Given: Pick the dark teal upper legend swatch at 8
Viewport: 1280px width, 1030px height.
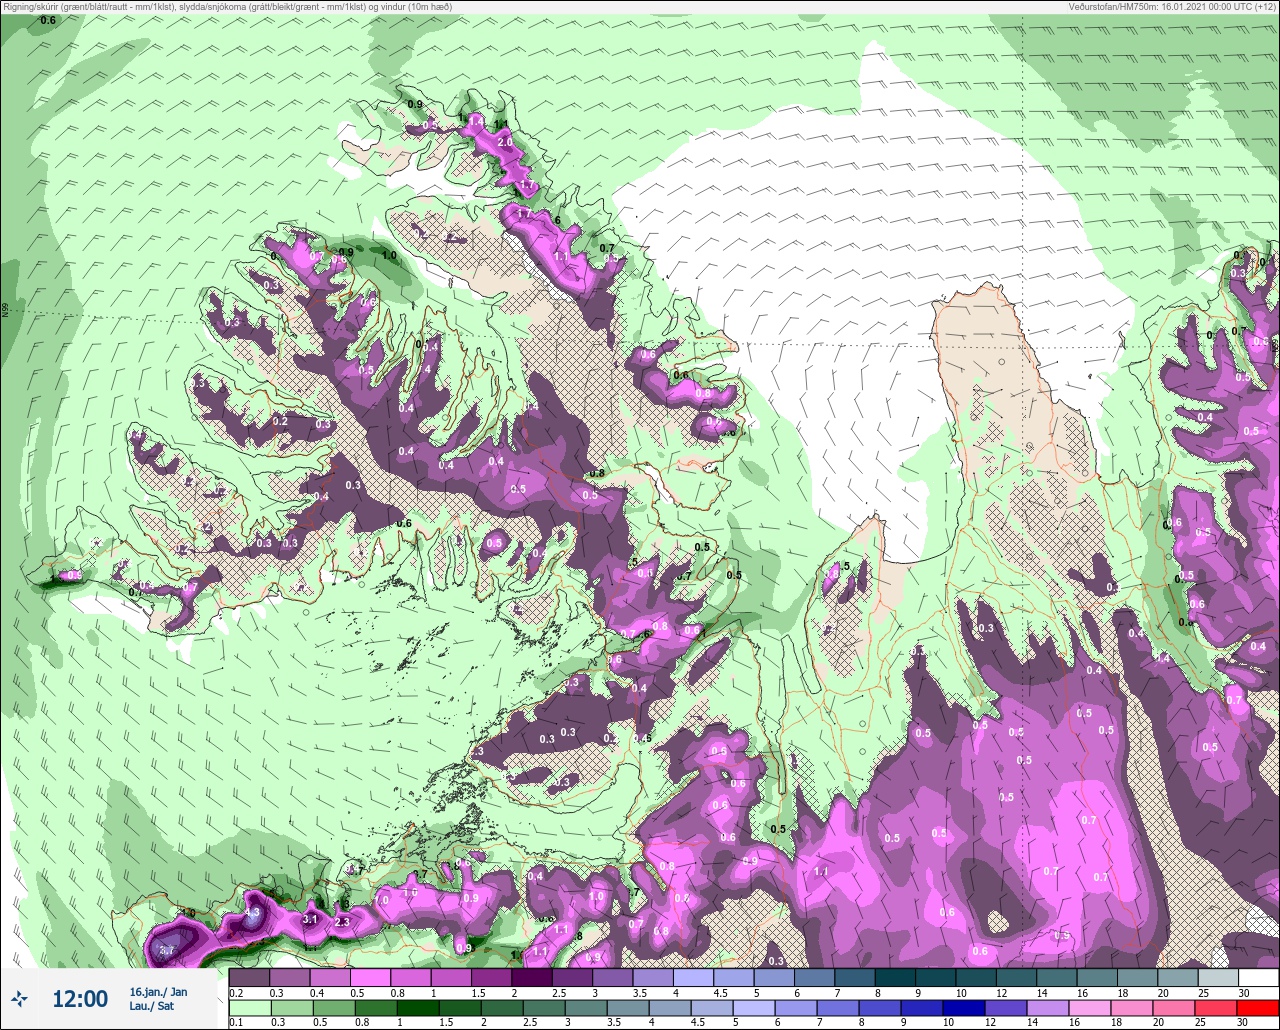Looking at the screenshot, I should pyautogui.click(x=895, y=977).
